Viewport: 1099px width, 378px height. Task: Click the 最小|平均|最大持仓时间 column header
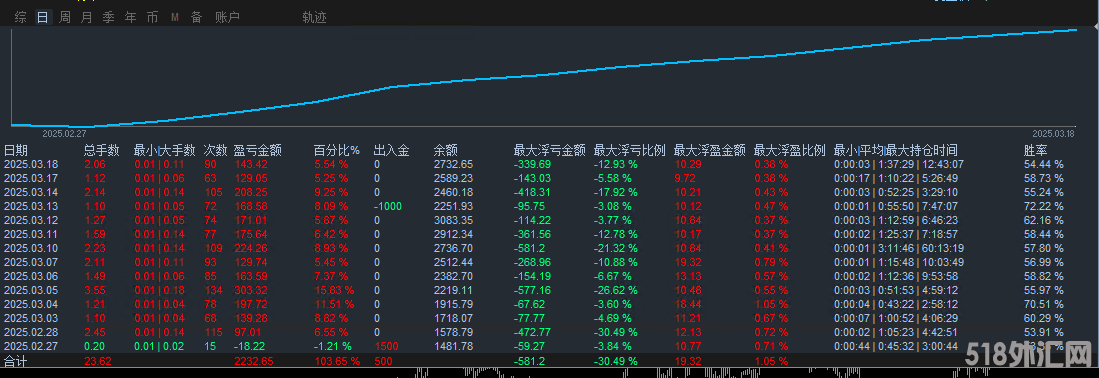coord(896,150)
